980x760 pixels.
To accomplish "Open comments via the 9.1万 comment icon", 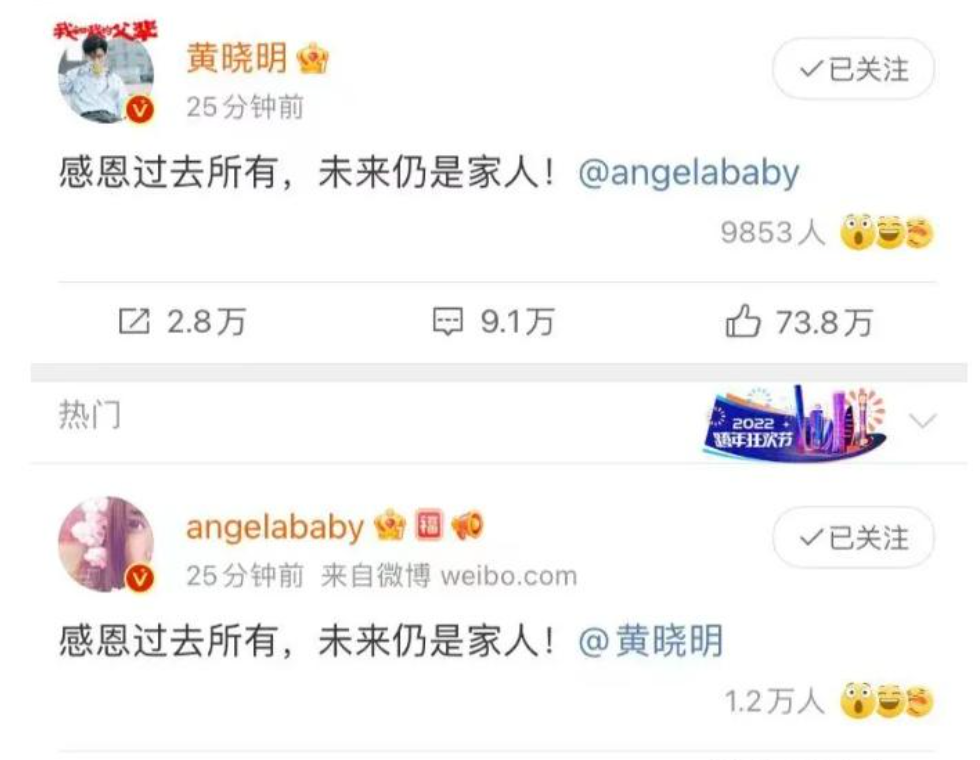I will (x=448, y=322).
